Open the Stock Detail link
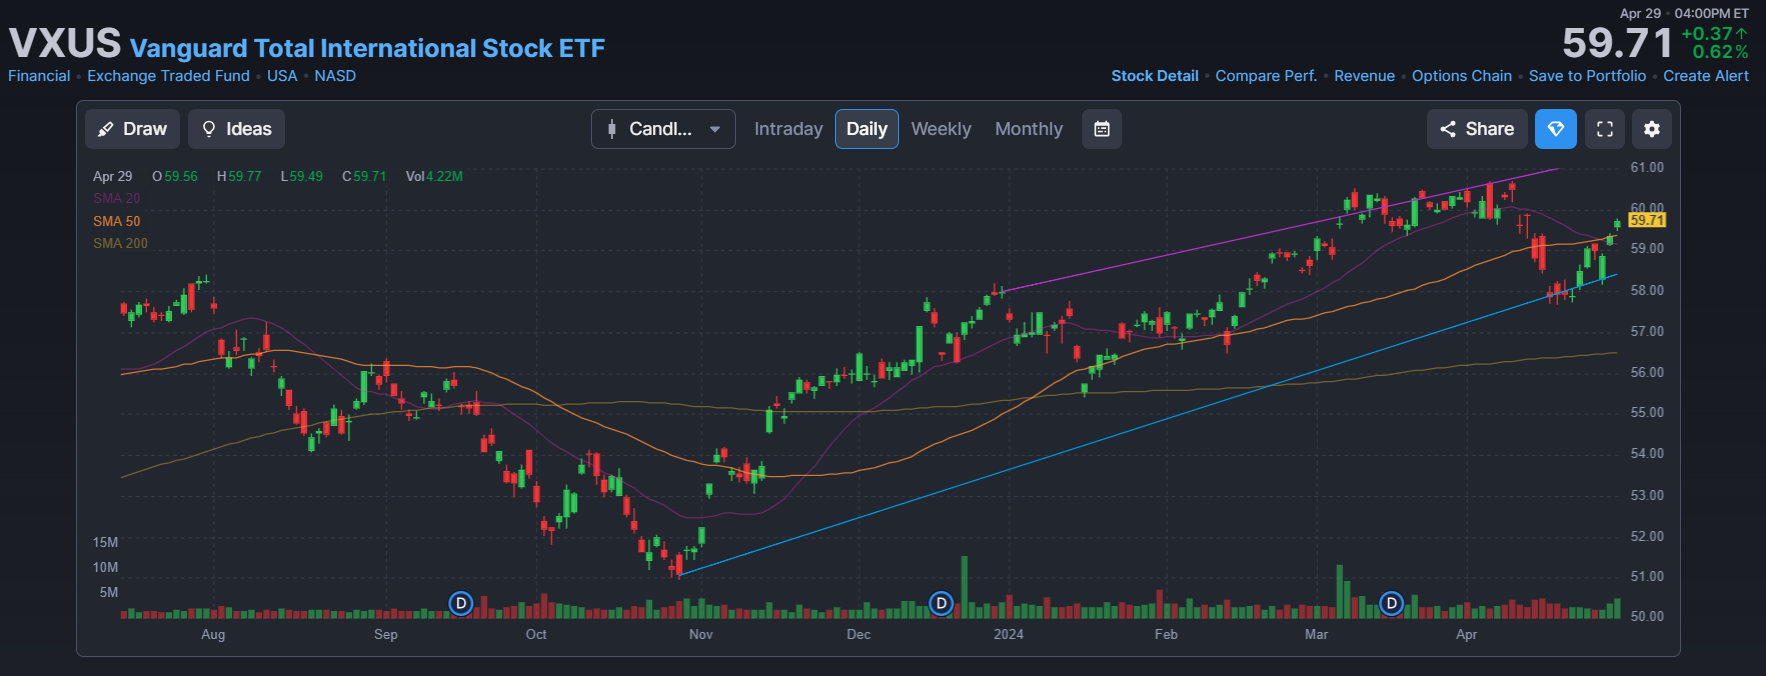This screenshot has width=1766, height=676. pos(1155,76)
